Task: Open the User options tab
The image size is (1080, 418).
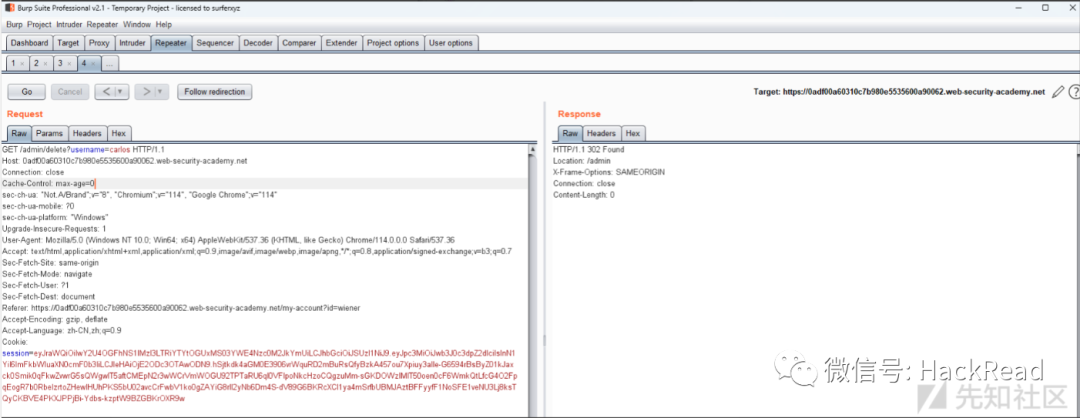Action: (451, 43)
